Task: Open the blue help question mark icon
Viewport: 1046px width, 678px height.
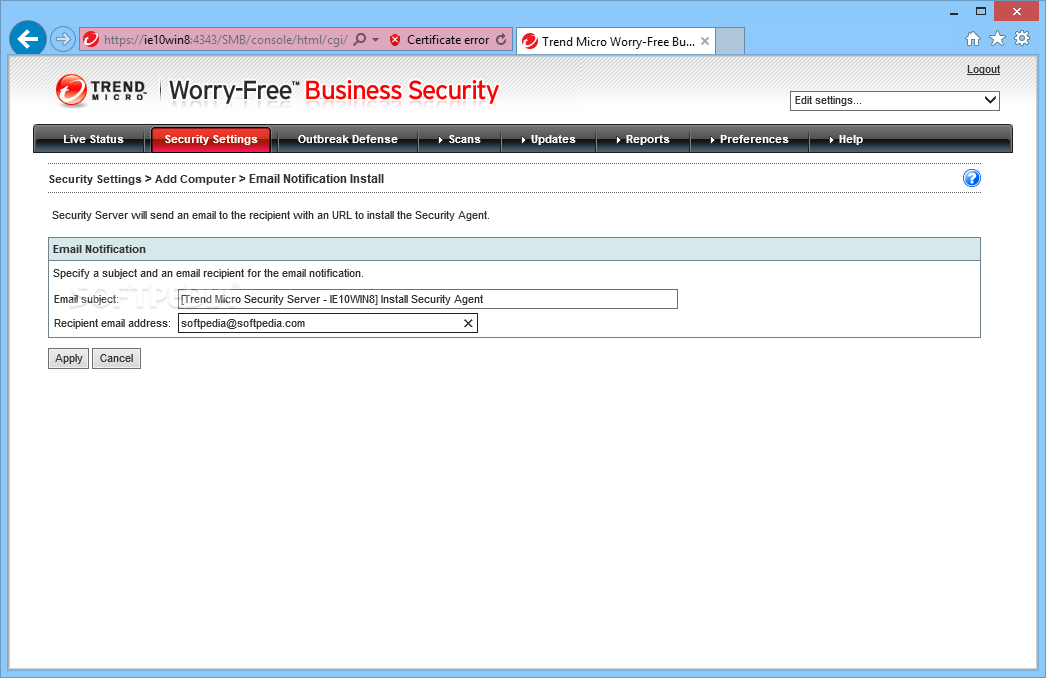Action: click(x=972, y=178)
